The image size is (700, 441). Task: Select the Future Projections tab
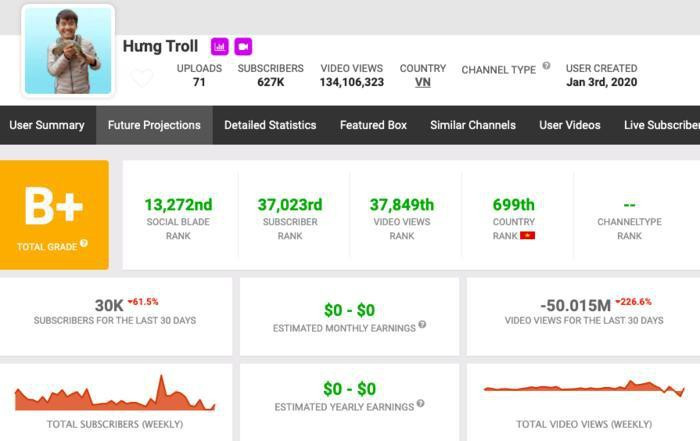click(154, 125)
